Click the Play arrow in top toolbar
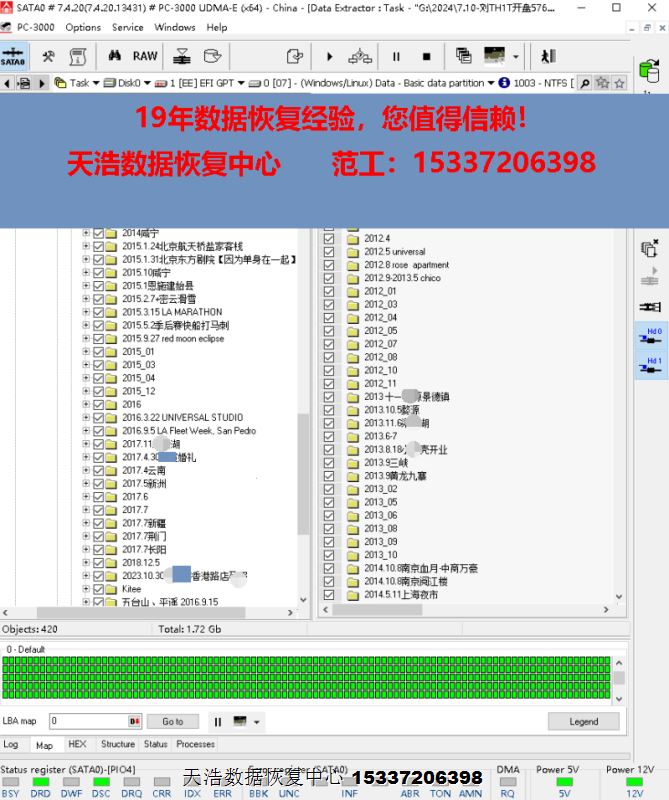Image resolution: width=669 pixels, height=800 pixels. 329,57
